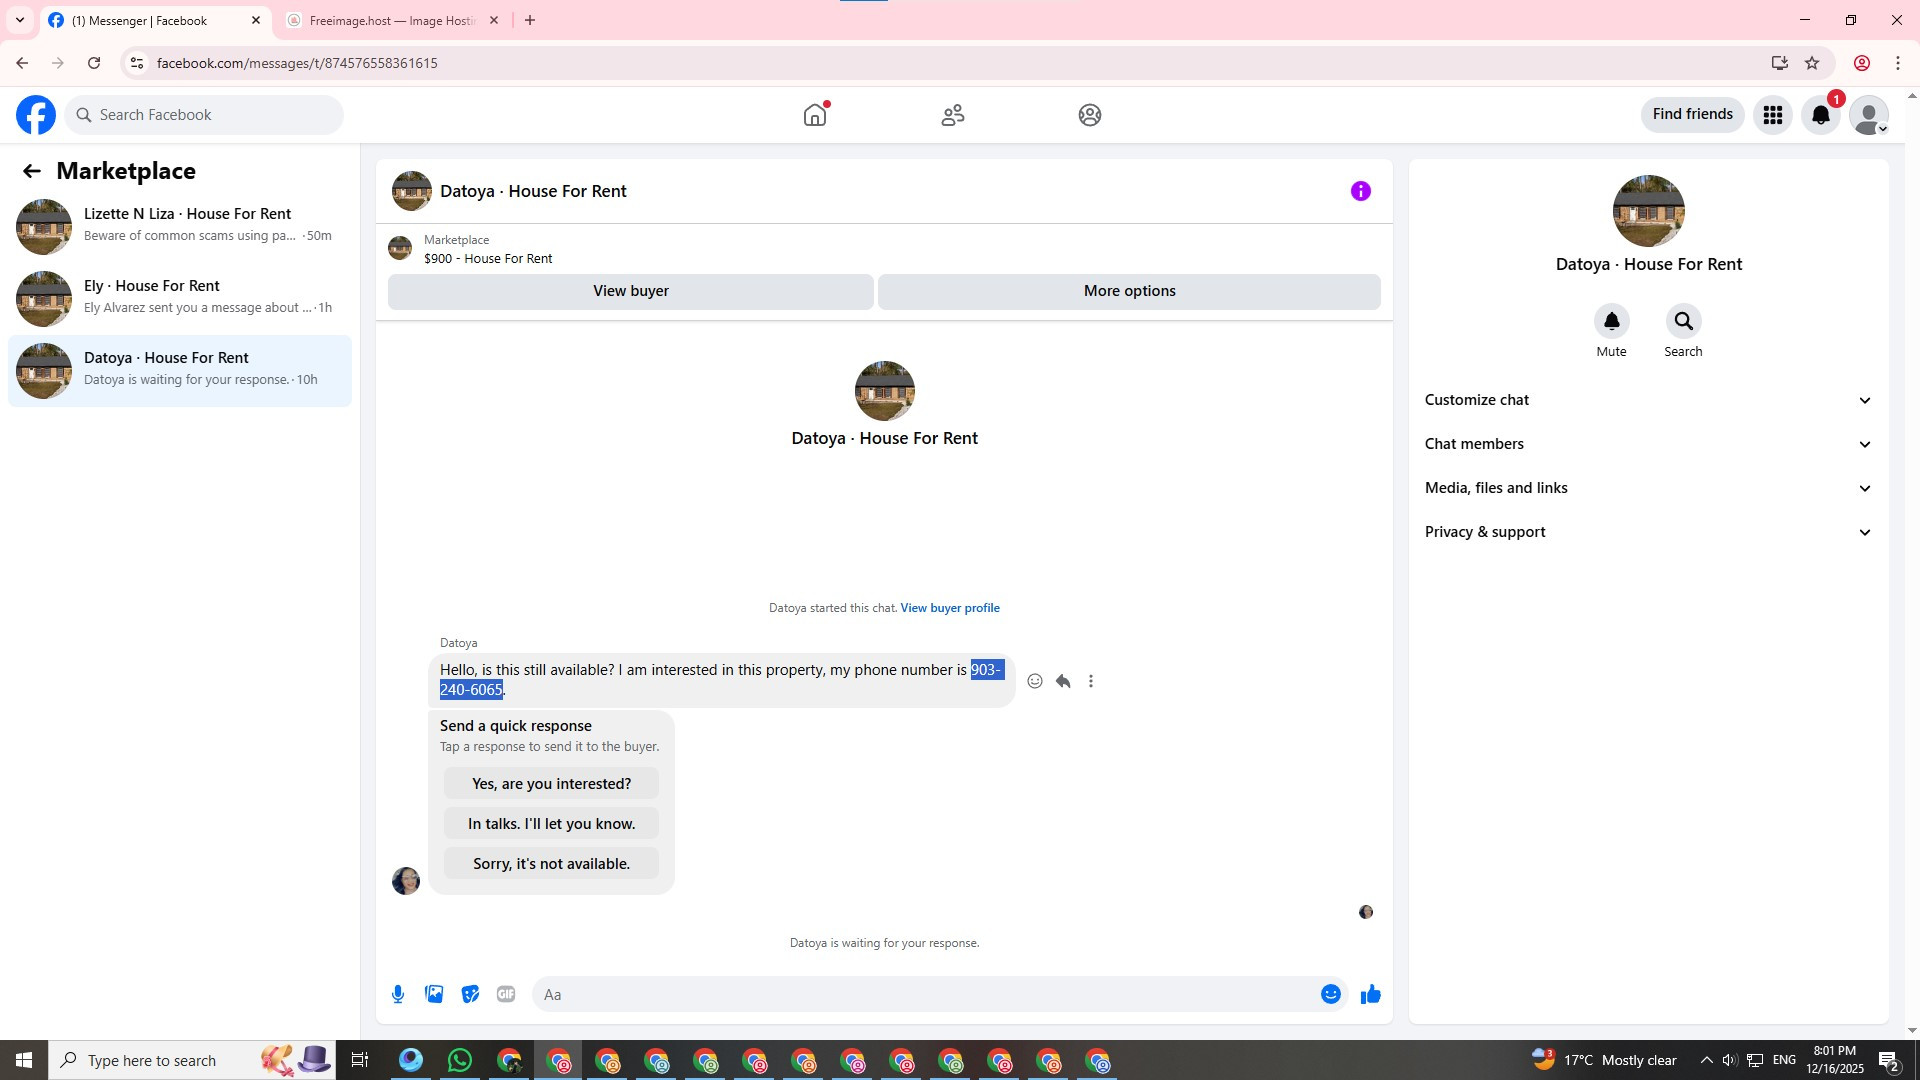Open the Chrome profile icon
This screenshot has width=1920, height=1080.
point(1861,63)
